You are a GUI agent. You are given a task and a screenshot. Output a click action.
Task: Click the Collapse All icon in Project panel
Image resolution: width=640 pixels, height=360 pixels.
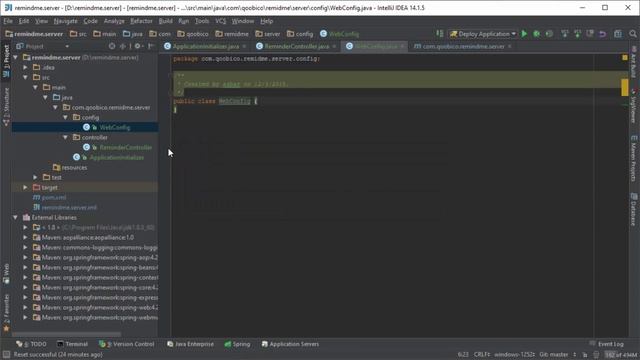[x=122, y=47]
